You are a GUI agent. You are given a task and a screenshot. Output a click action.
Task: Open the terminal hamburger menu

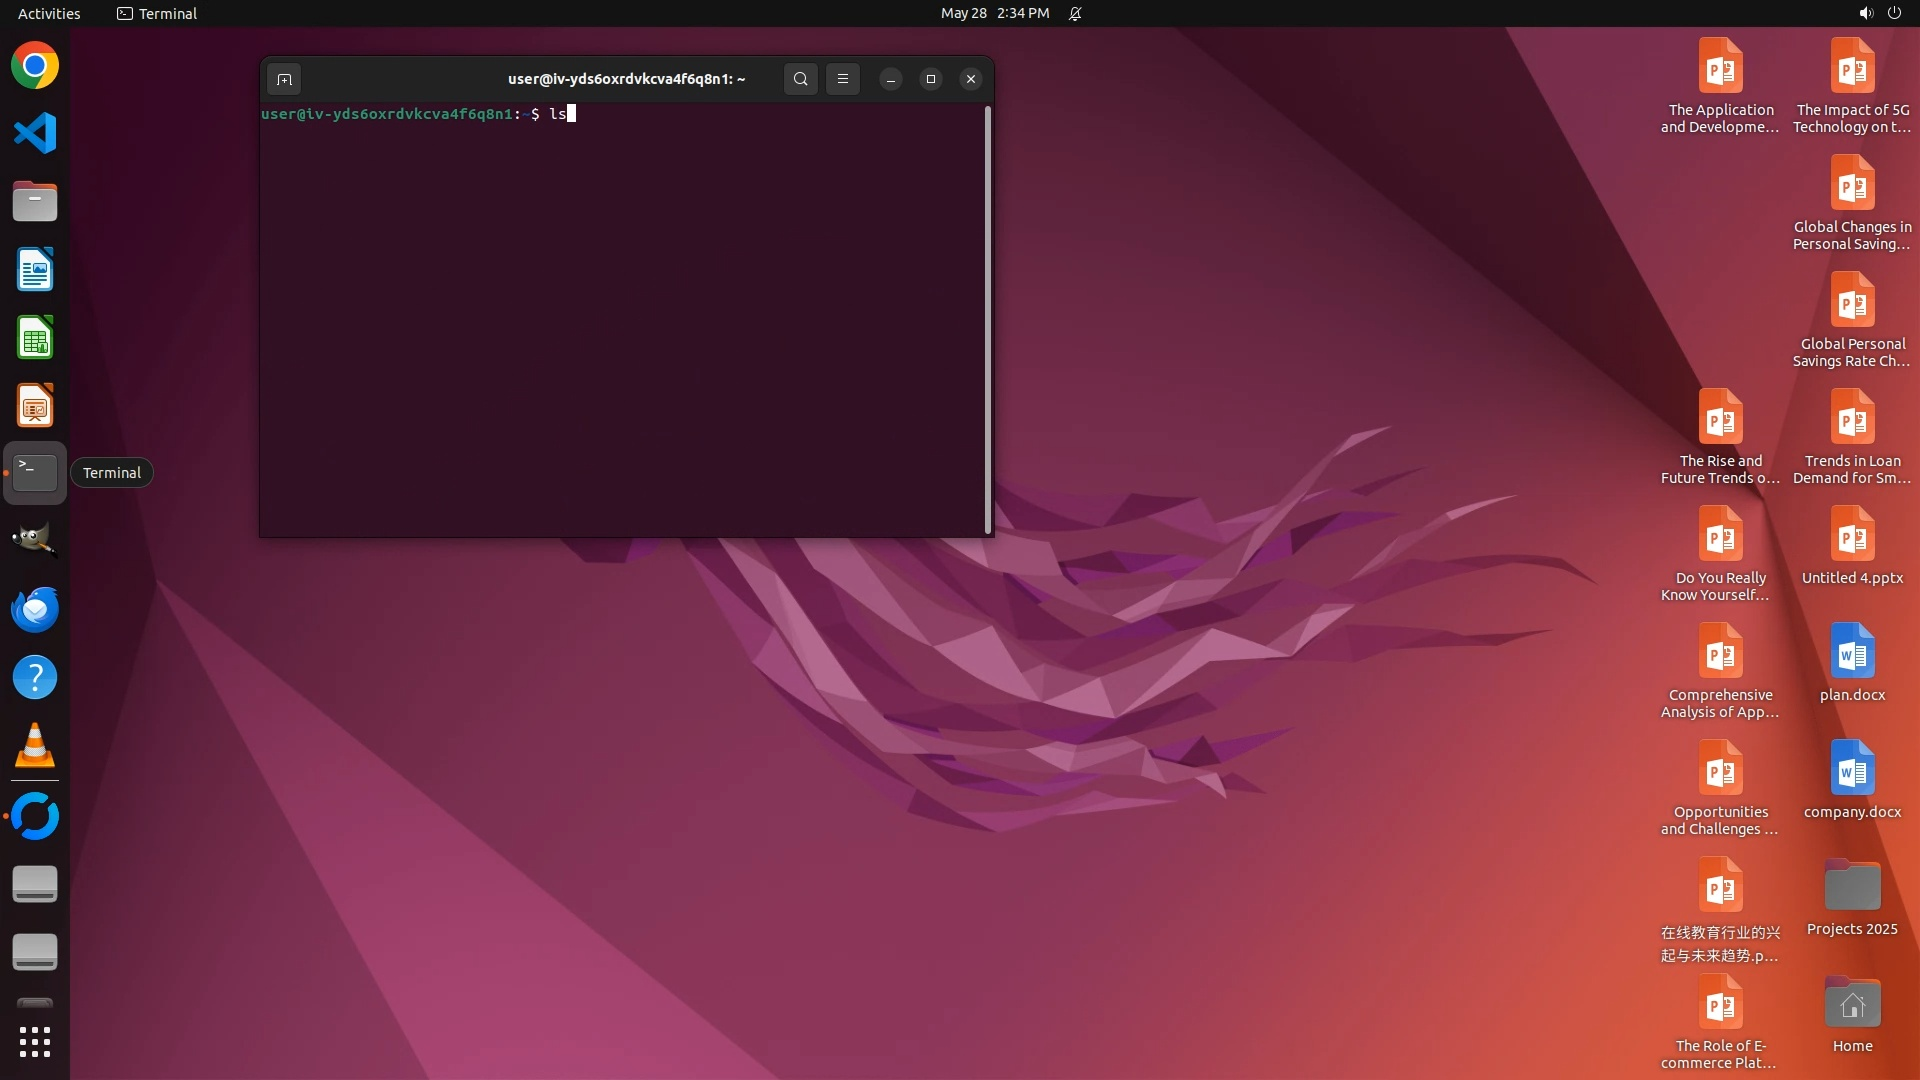click(843, 79)
